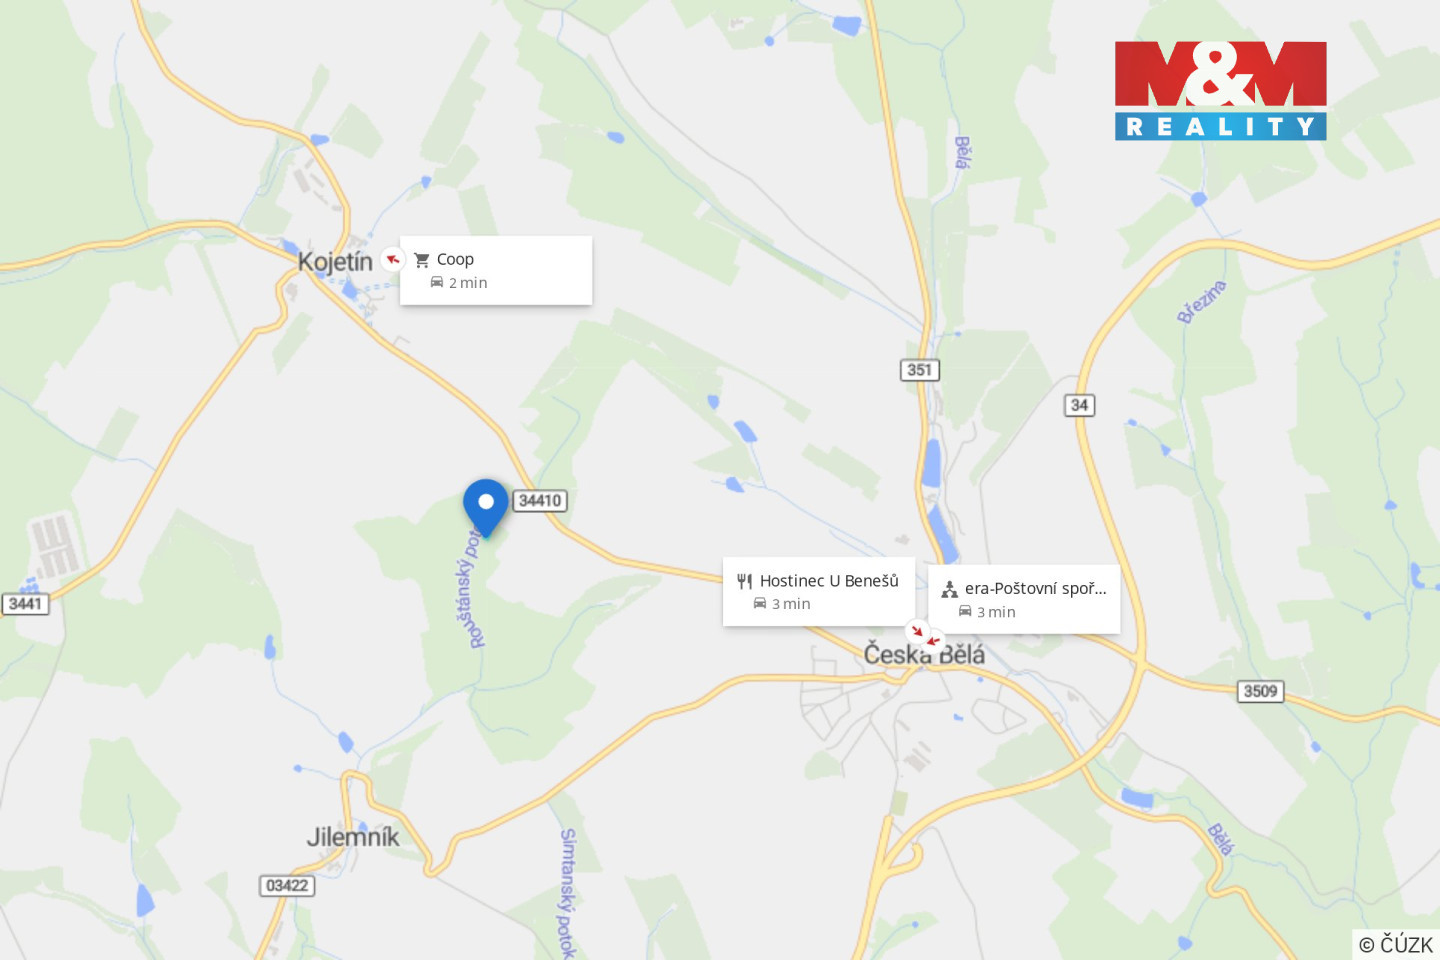Open the era-Poštovní spoř... info card
Screen dimensions: 1440x960
[1024, 599]
